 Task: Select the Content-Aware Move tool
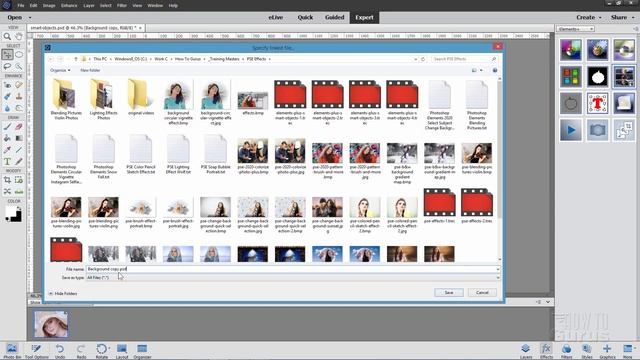(7, 191)
